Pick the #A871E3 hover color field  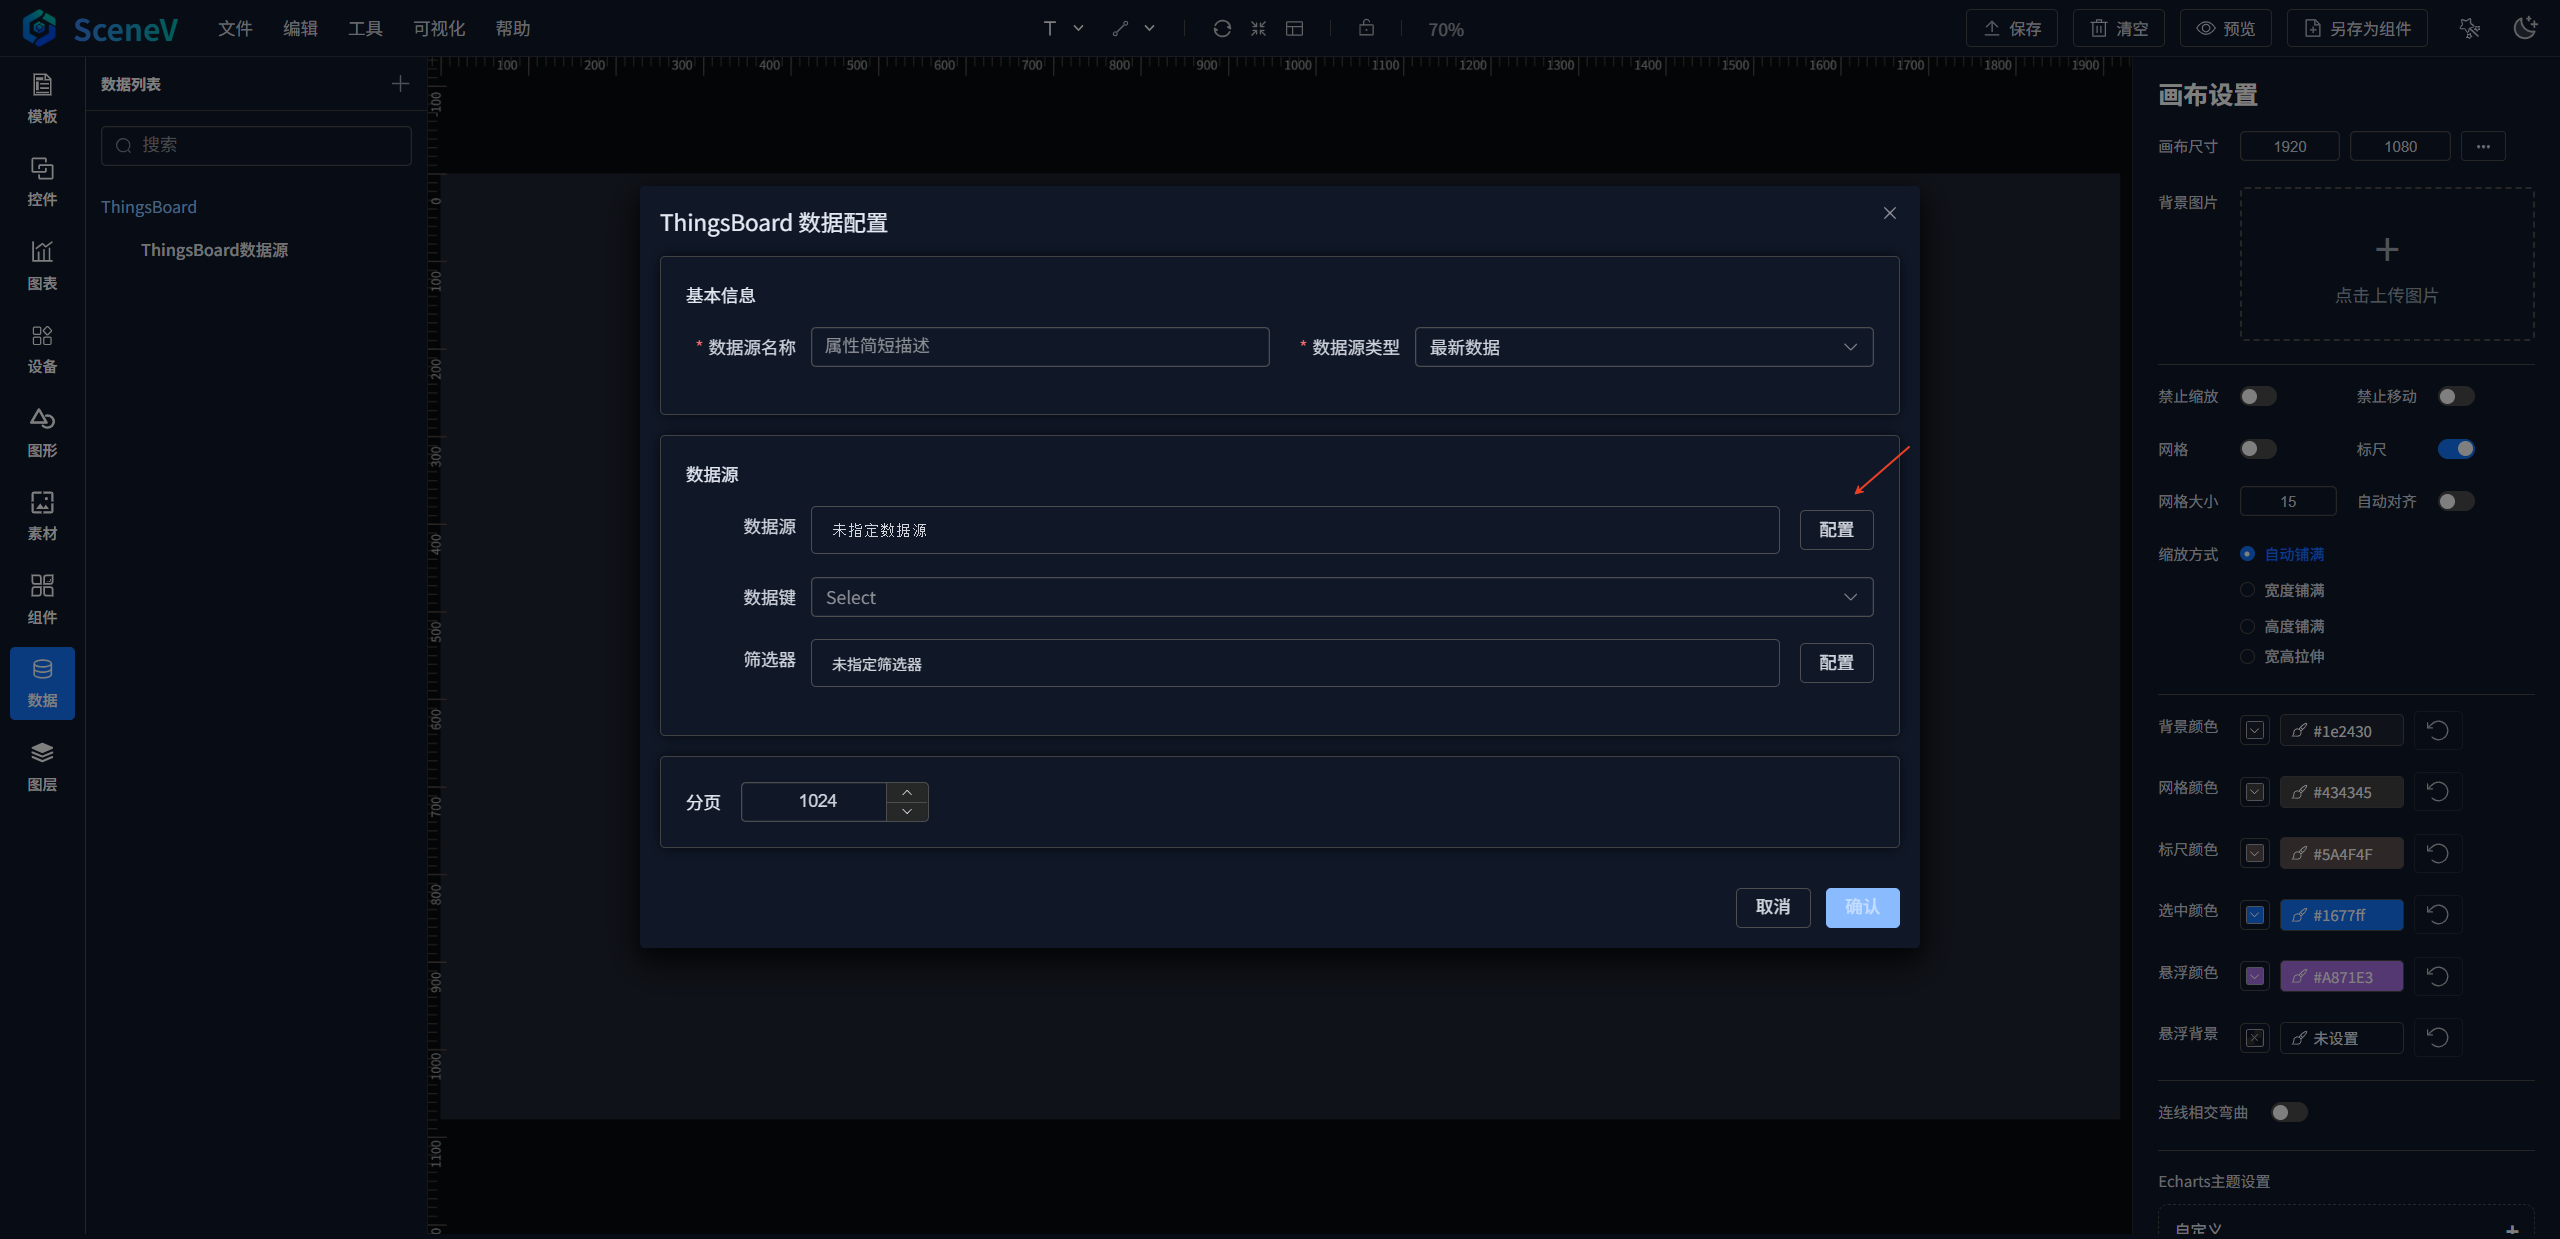point(2341,977)
